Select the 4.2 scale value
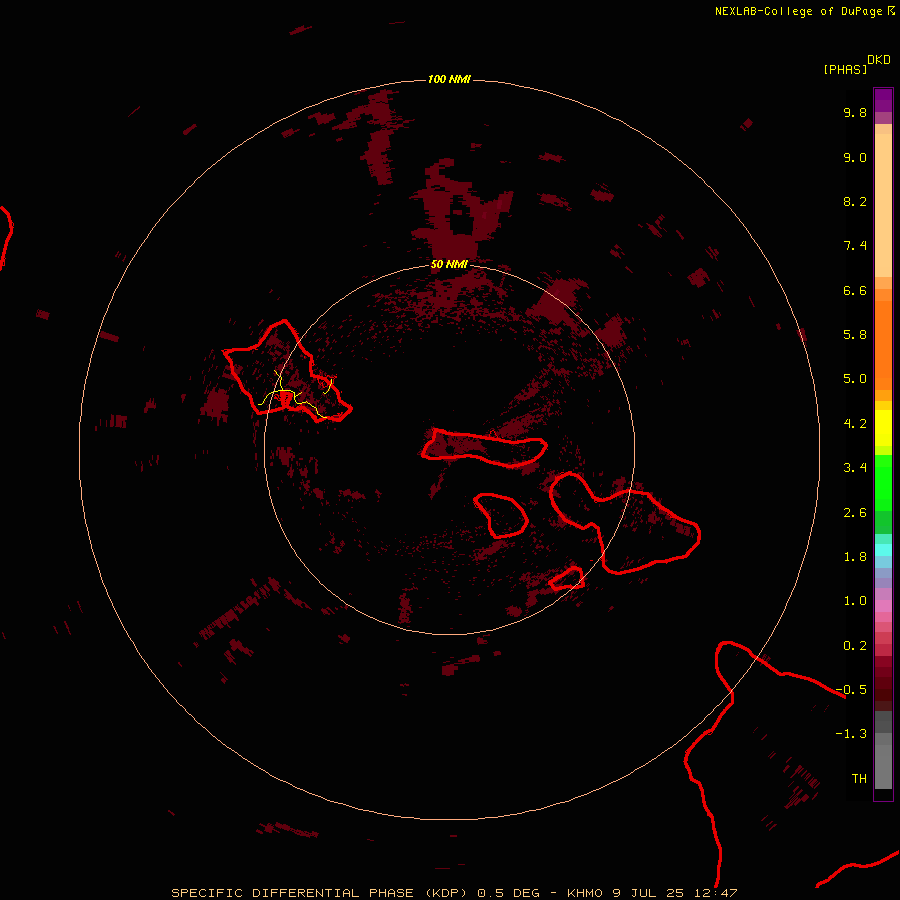900x900 pixels. (x=855, y=424)
